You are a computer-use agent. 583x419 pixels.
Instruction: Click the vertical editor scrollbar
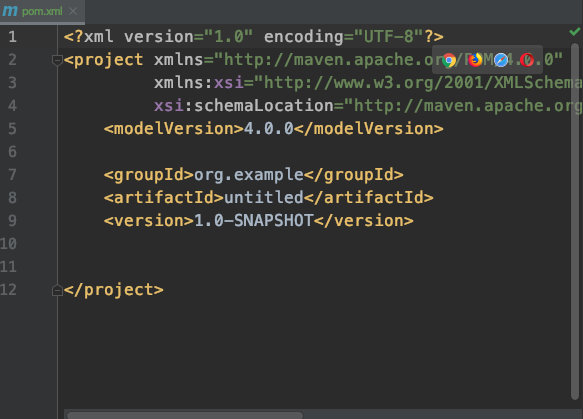(x=575, y=221)
